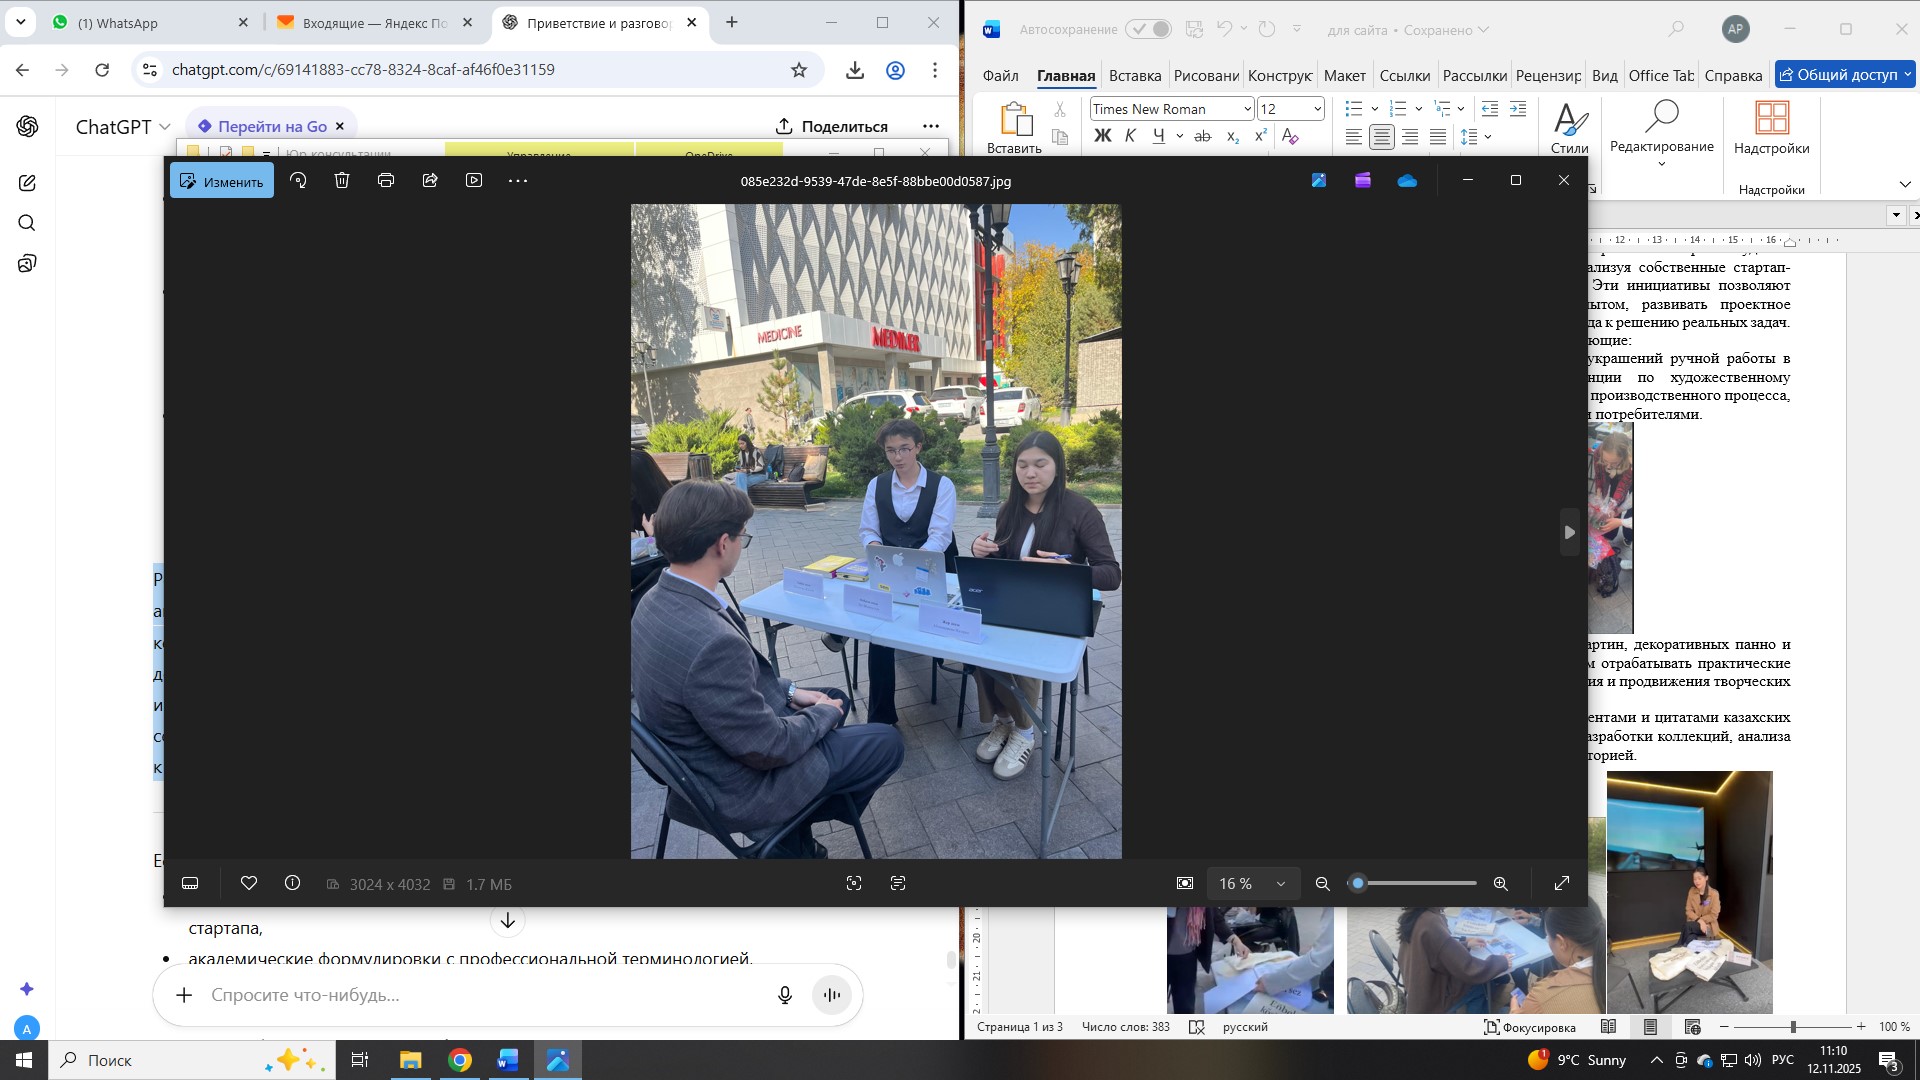Show file info in Photos

point(293,884)
